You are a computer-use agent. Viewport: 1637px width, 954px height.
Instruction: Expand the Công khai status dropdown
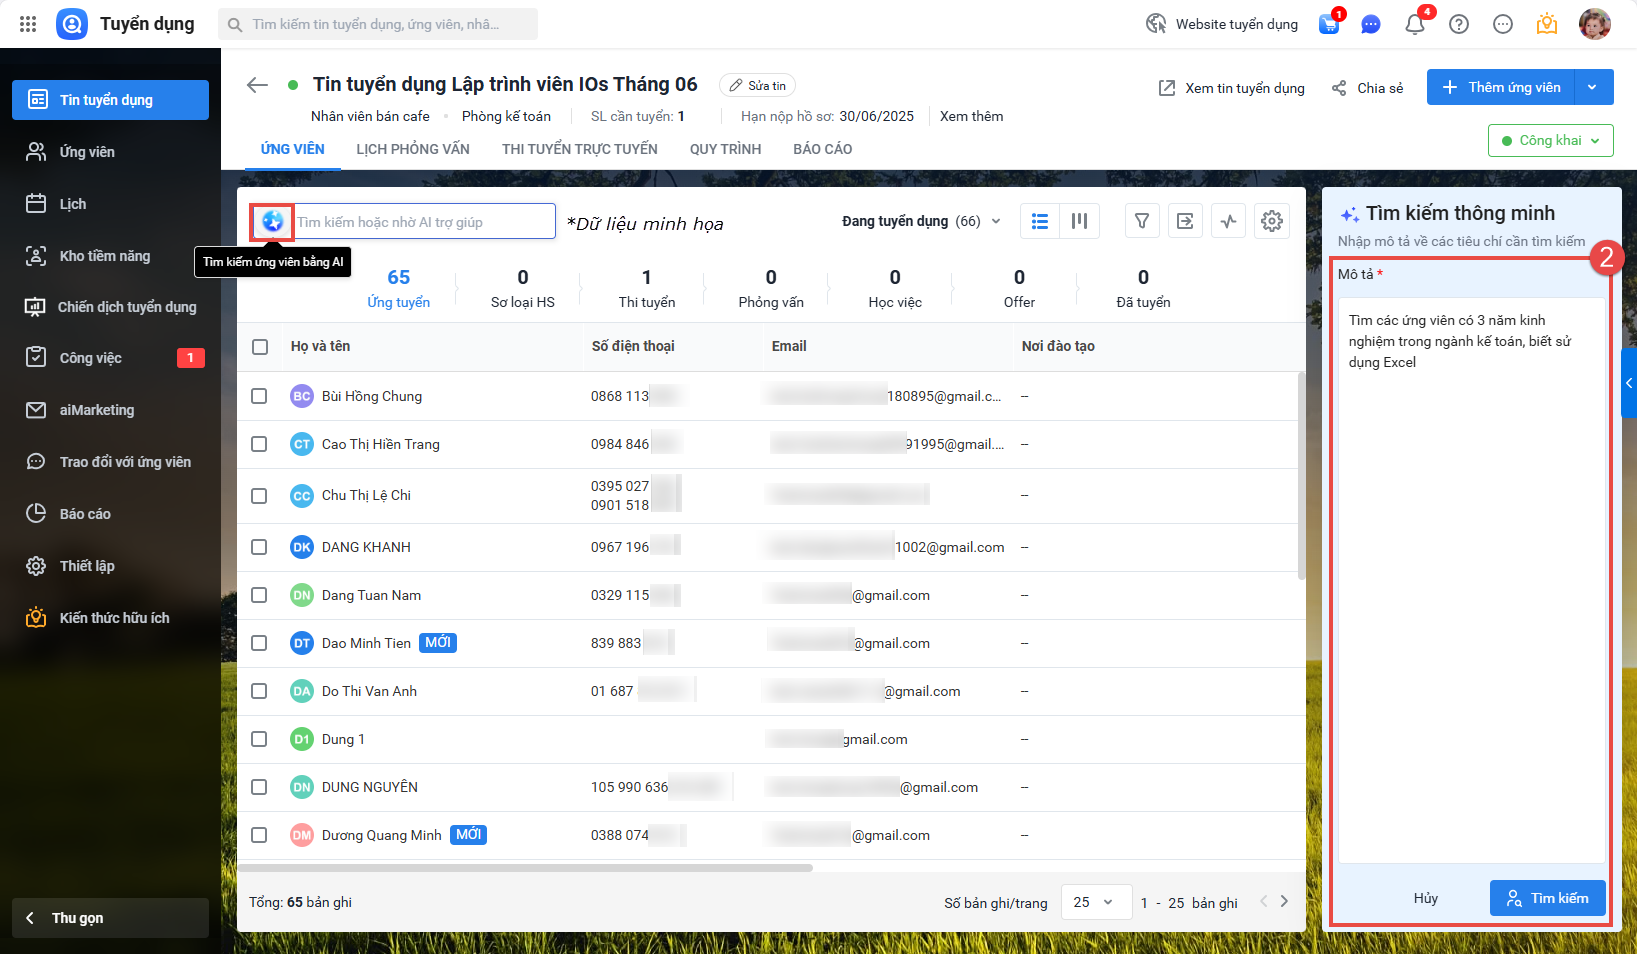point(1550,141)
